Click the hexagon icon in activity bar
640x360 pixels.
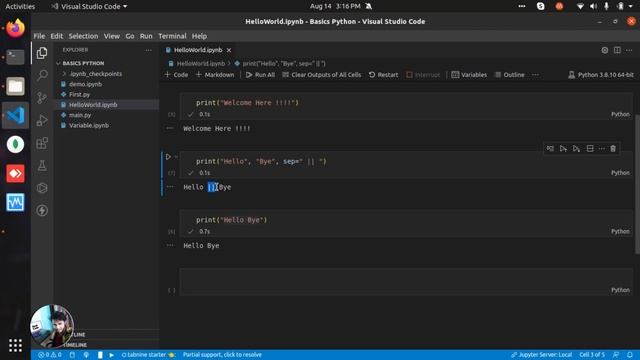pyautogui.click(x=42, y=188)
